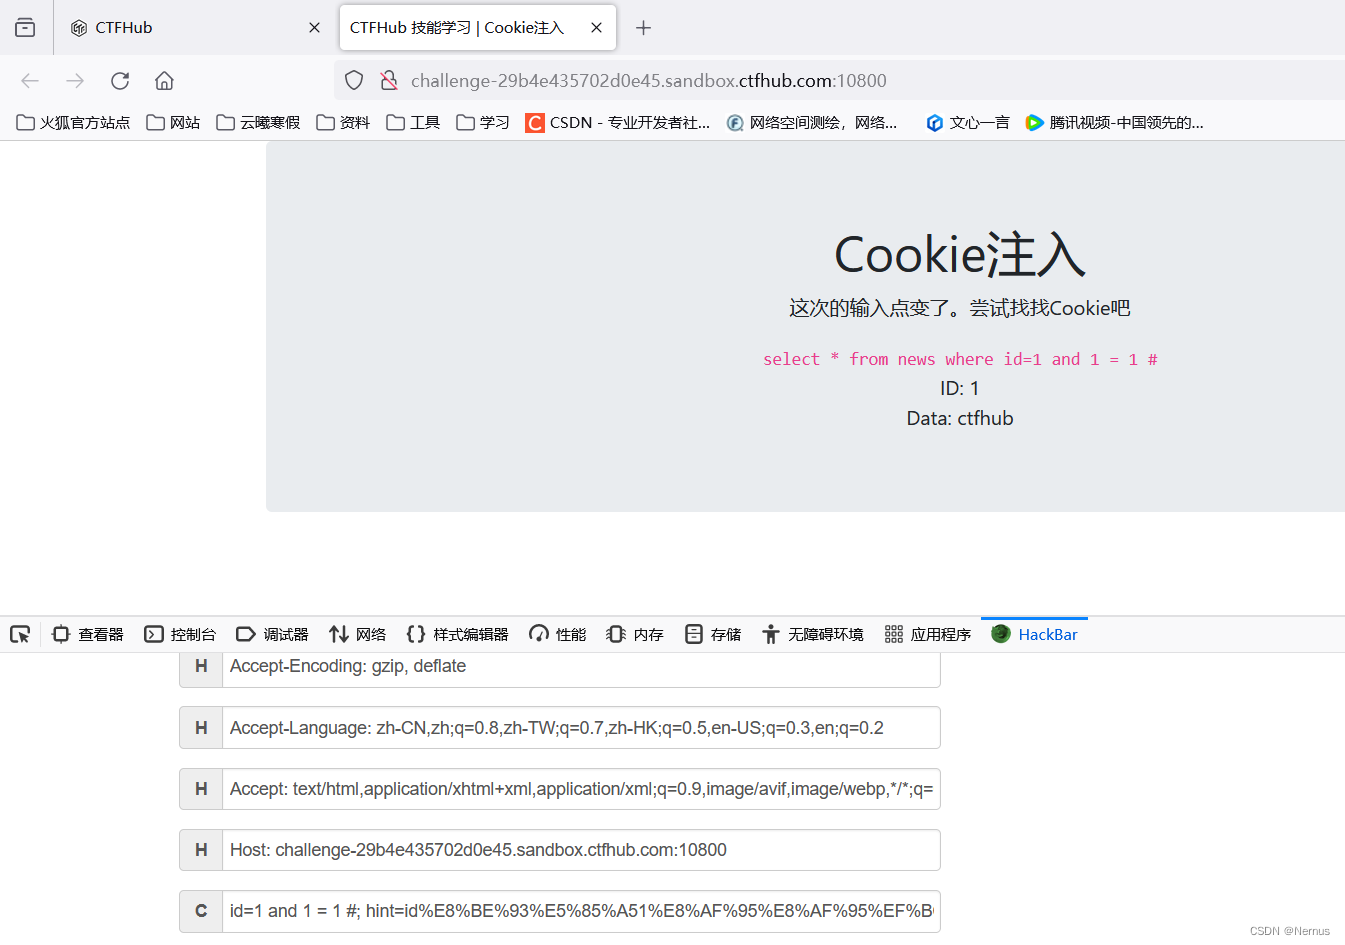Click the tracking protection shield icon
Image resolution: width=1345 pixels, height=945 pixels.
tap(355, 81)
